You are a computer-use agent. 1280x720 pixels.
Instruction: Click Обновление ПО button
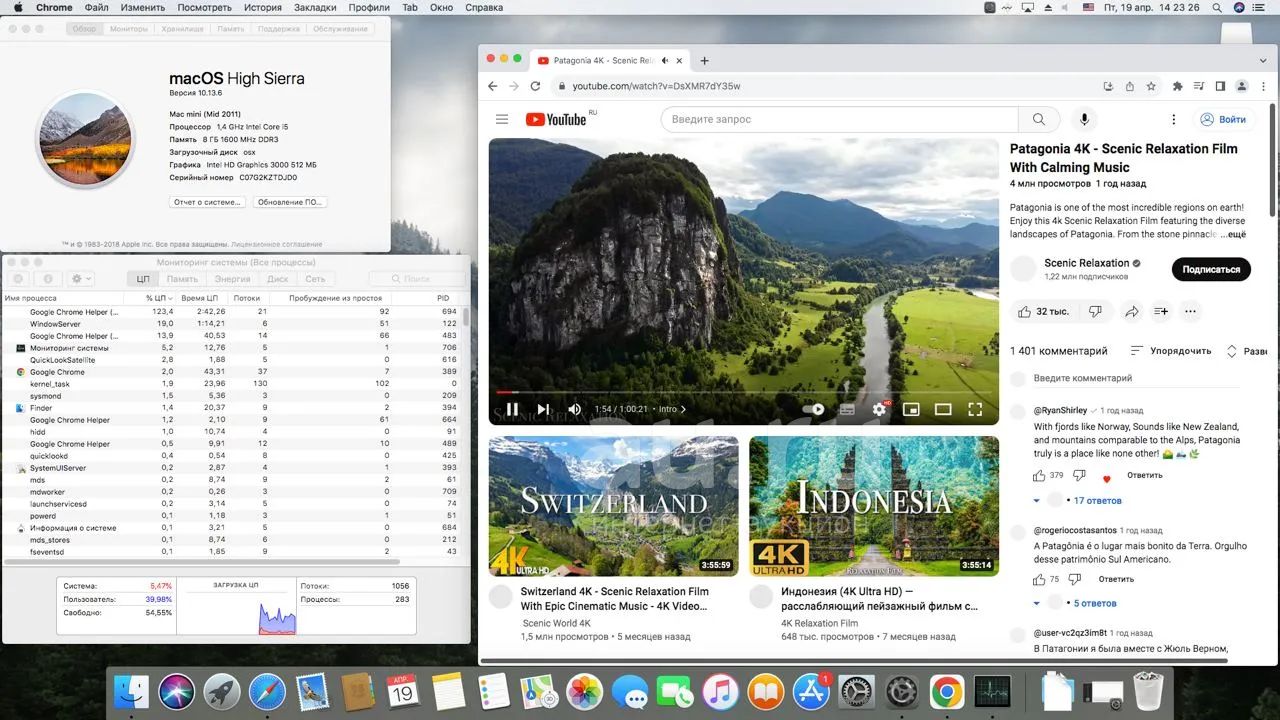(289, 202)
